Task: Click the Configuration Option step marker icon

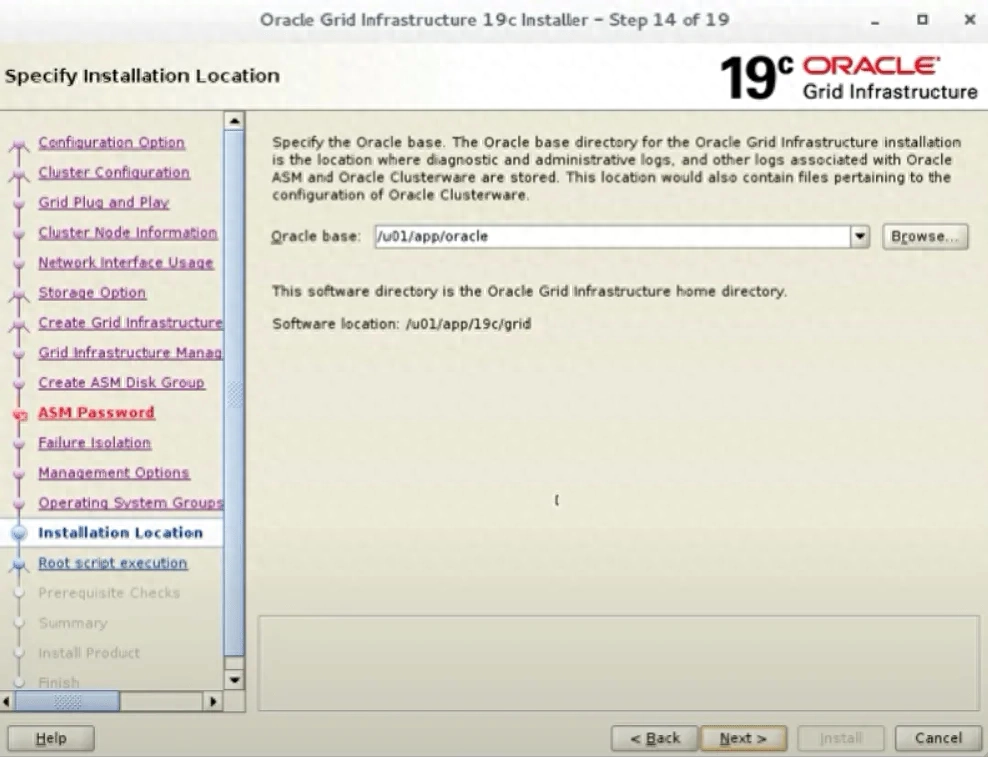Action: [17, 143]
